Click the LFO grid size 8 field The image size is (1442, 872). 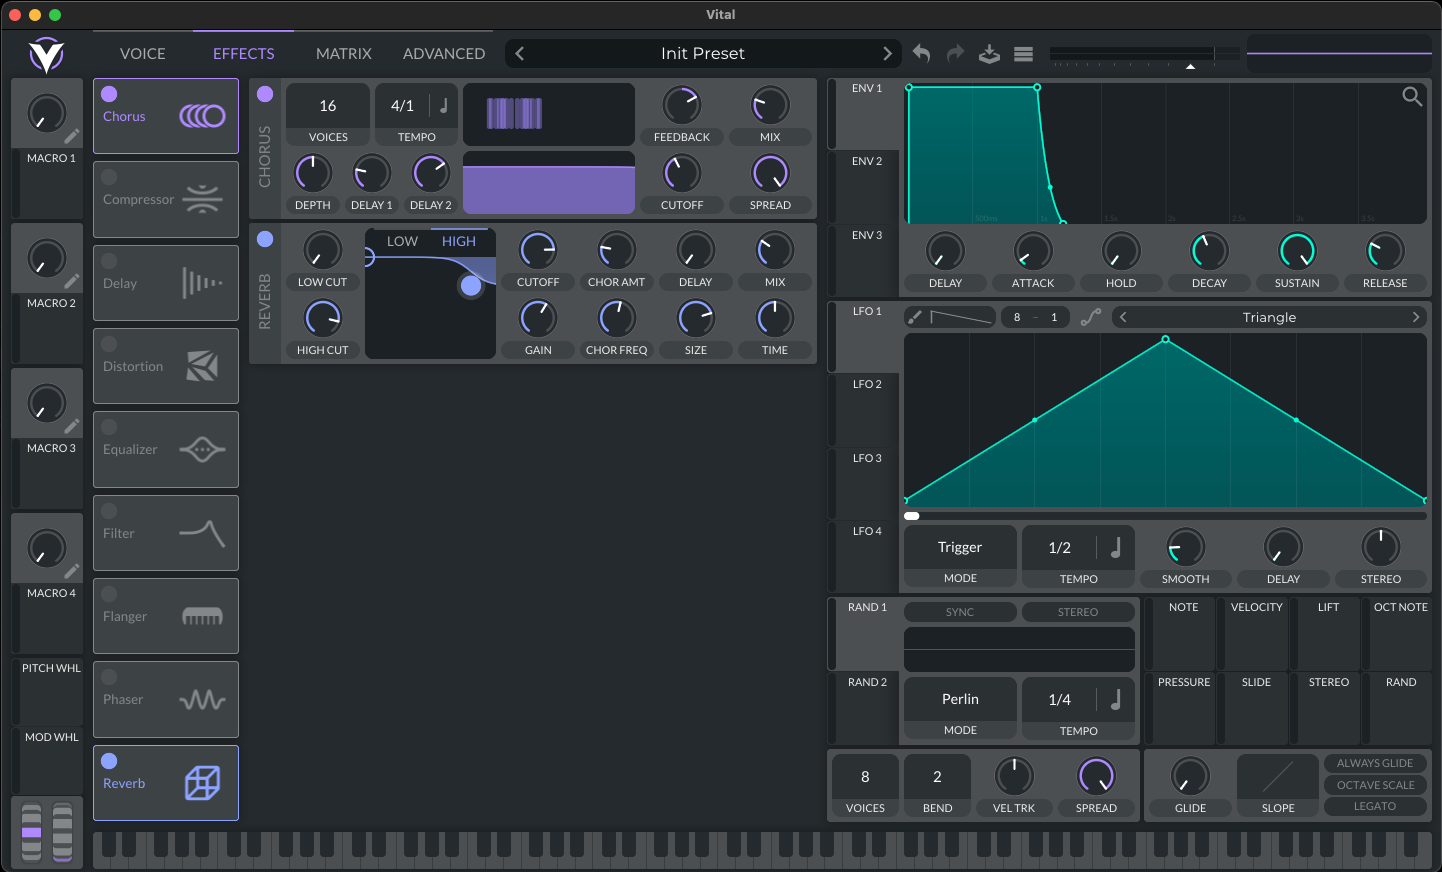[x=1017, y=317]
